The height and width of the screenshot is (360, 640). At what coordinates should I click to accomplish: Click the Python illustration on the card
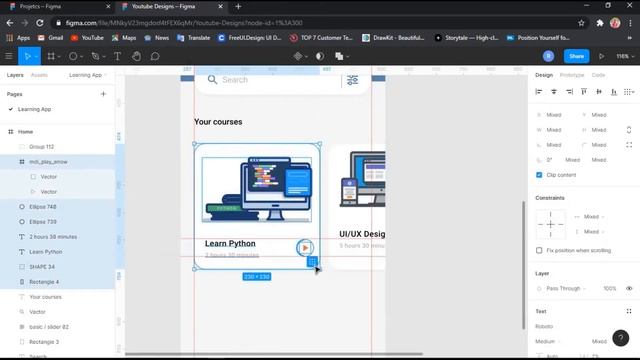[x=257, y=189]
